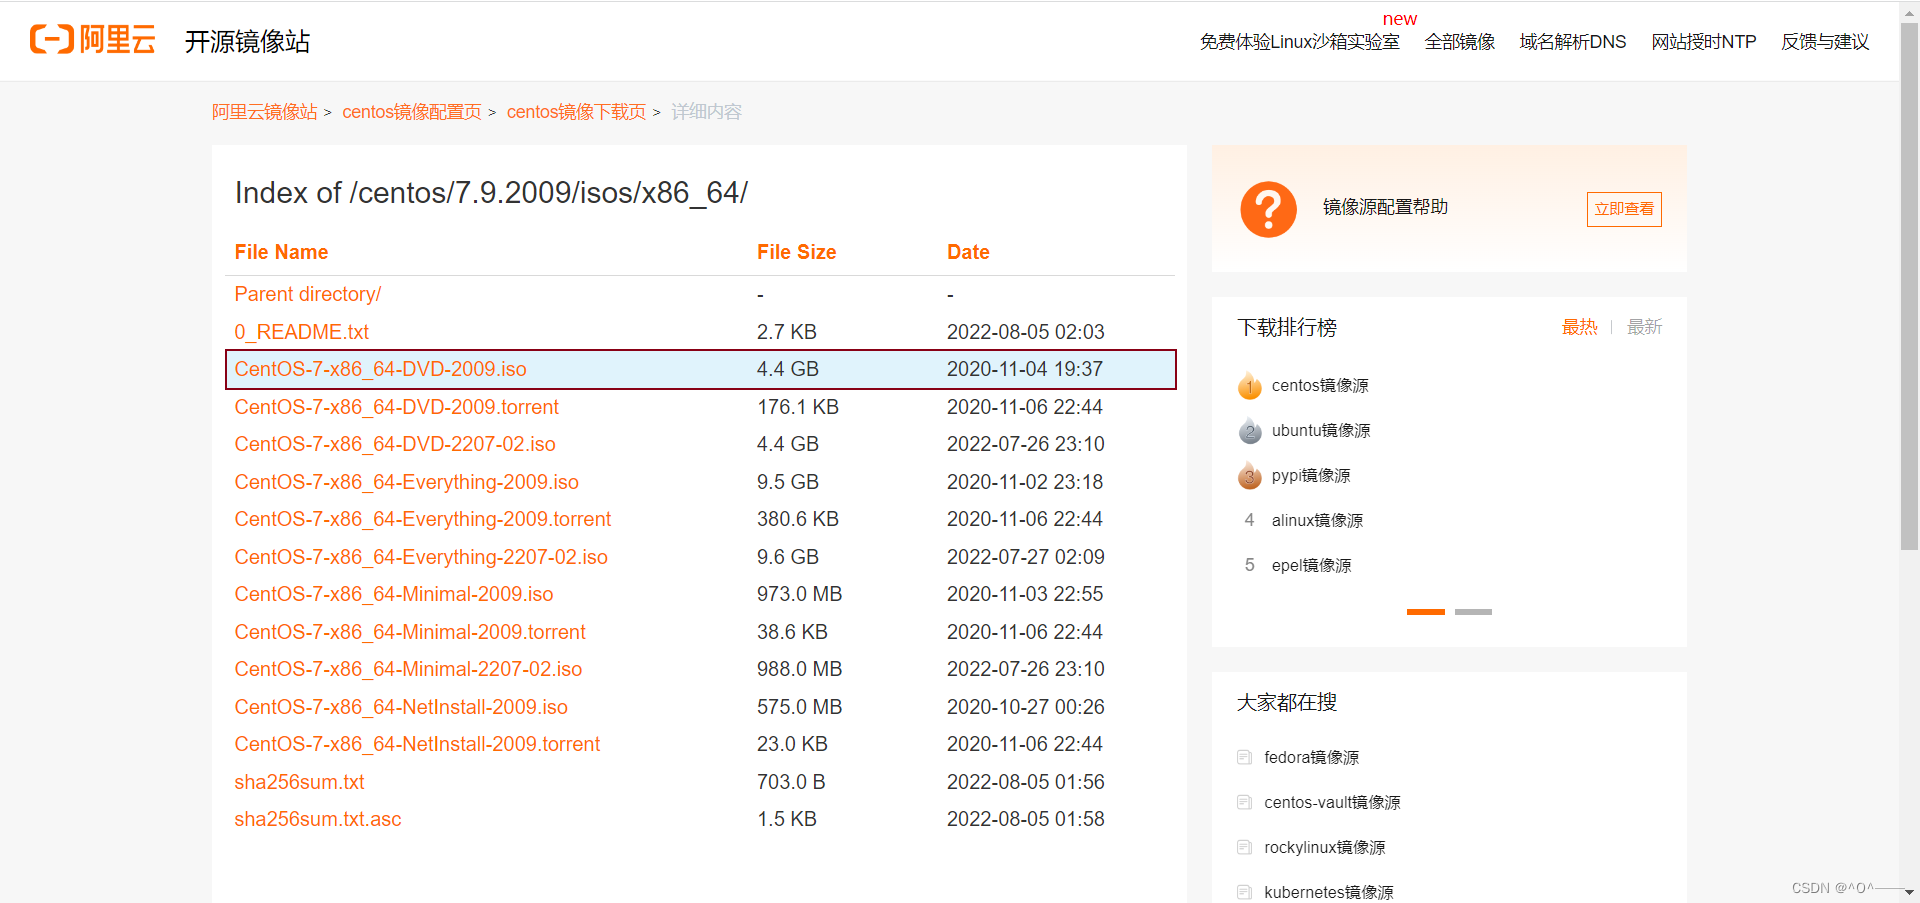This screenshot has width=1920, height=903.
Task: Click the 2020-11-04 19:37 date cell
Action: pos(1025,369)
